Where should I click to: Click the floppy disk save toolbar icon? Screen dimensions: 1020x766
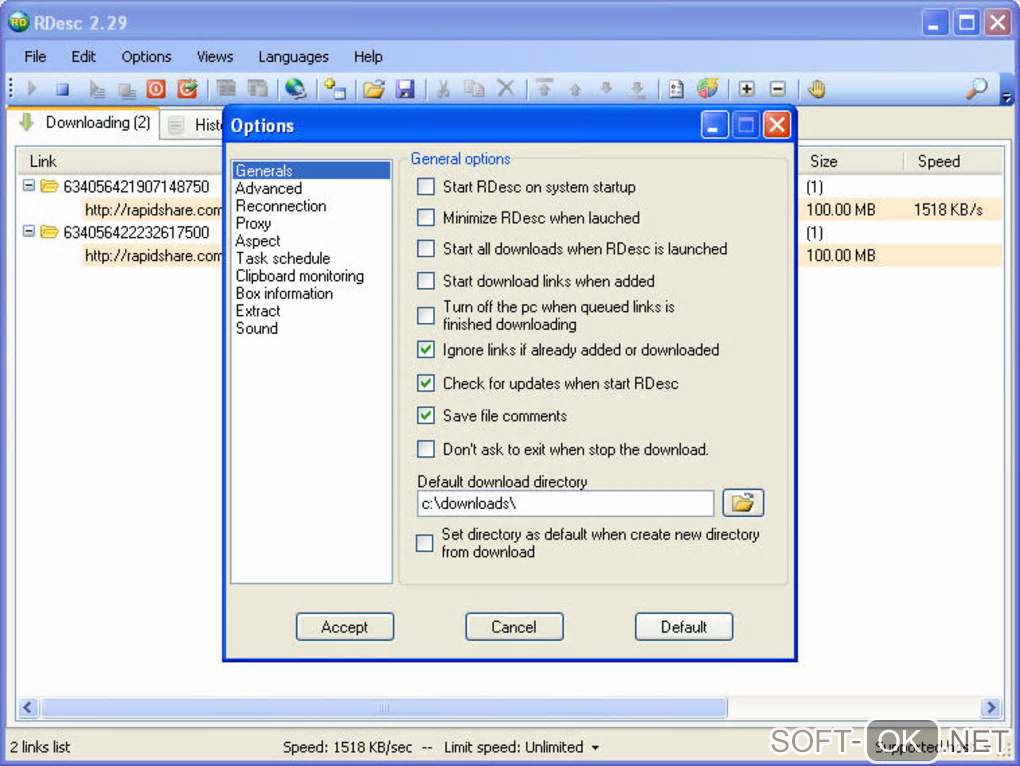405,88
